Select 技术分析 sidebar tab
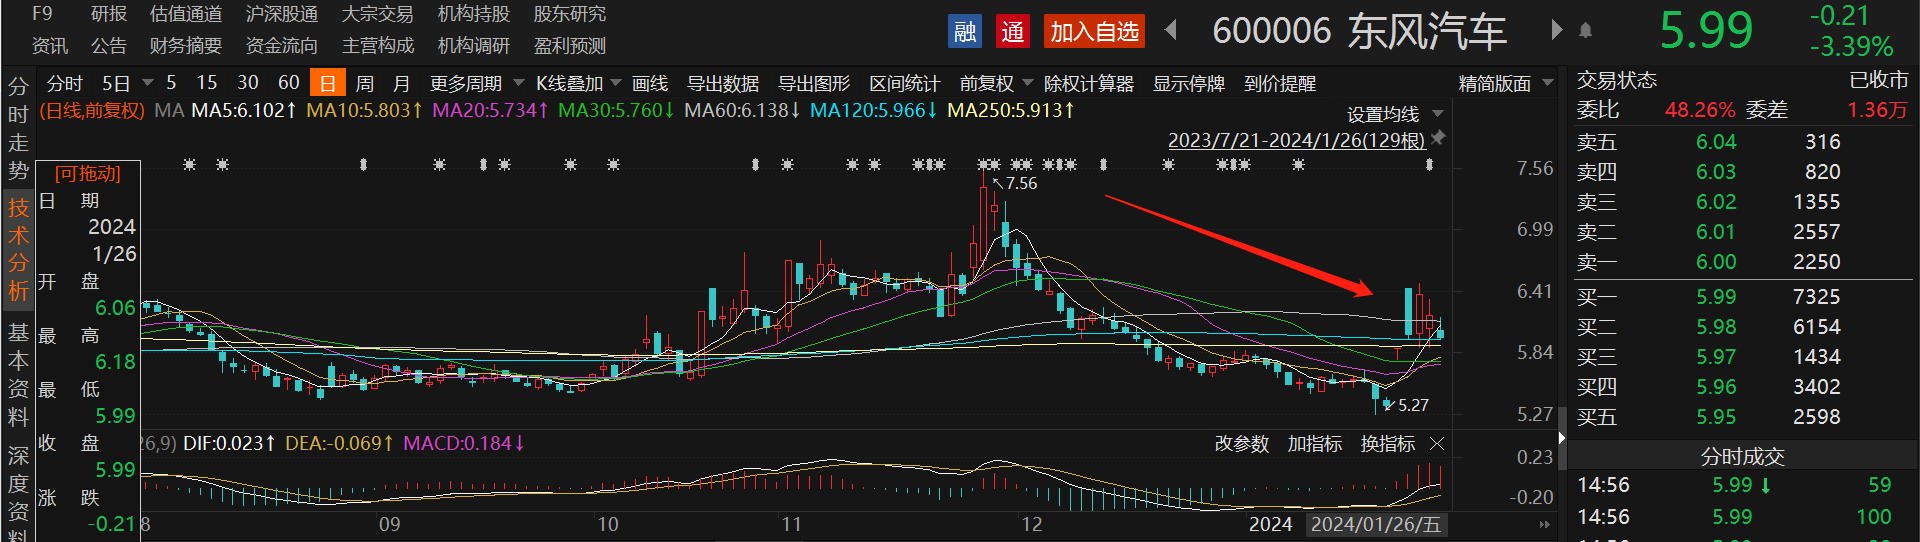 click(18, 250)
